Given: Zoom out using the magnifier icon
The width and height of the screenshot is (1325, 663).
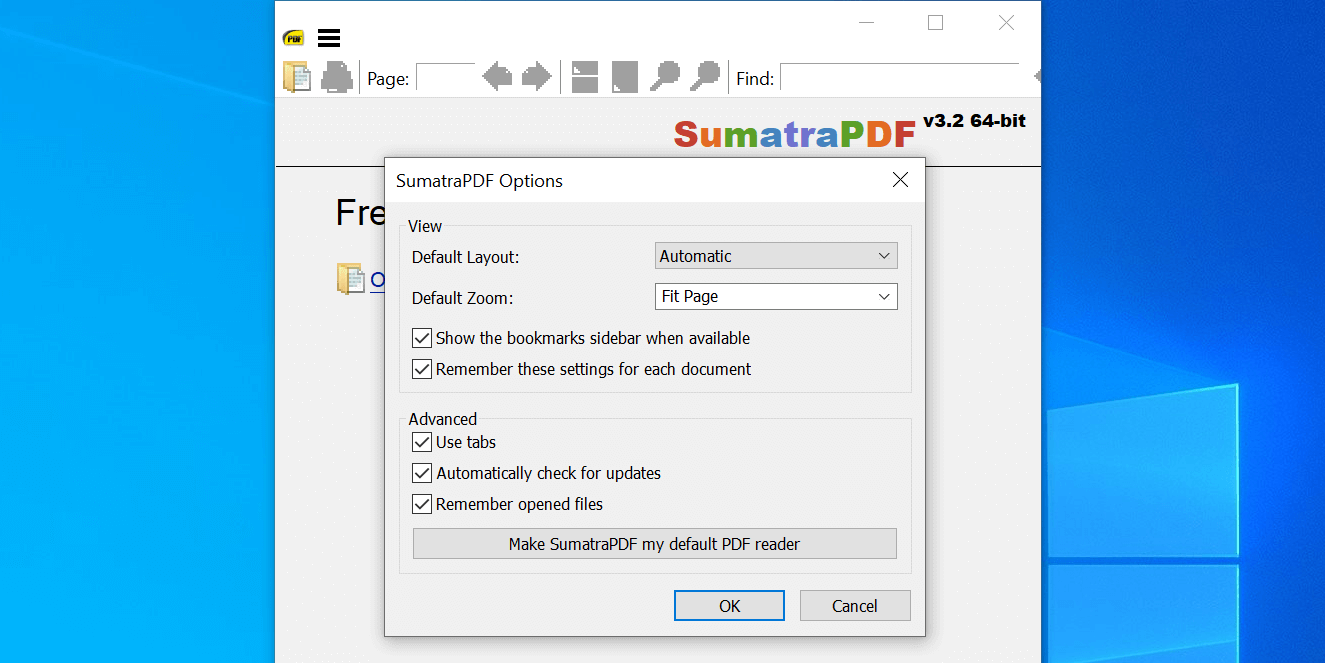Looking at the screenshot, I should [665, 77].
